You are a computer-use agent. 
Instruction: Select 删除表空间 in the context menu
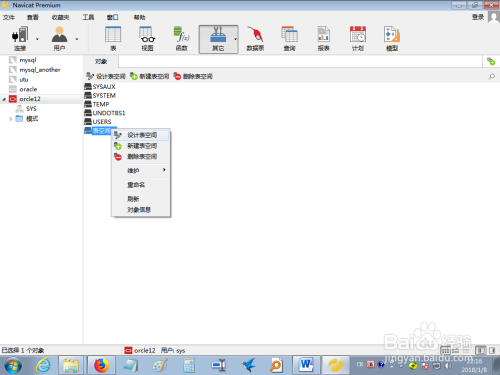(141, 156)
